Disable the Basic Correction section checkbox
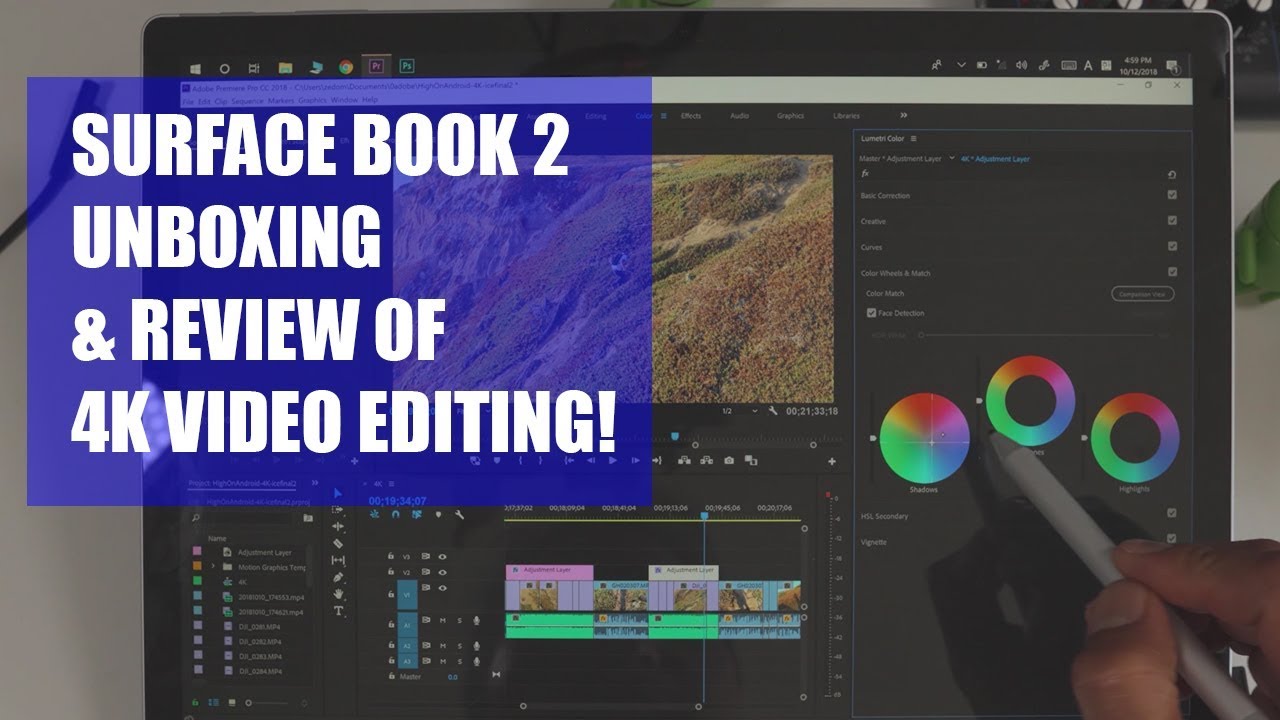Screen dimensions: 1280x720 pos(1172,195)
